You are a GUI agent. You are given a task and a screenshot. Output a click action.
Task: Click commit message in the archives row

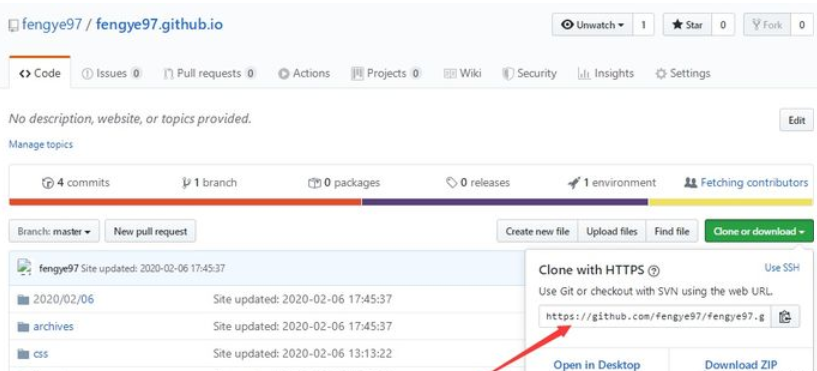[303, 327]
